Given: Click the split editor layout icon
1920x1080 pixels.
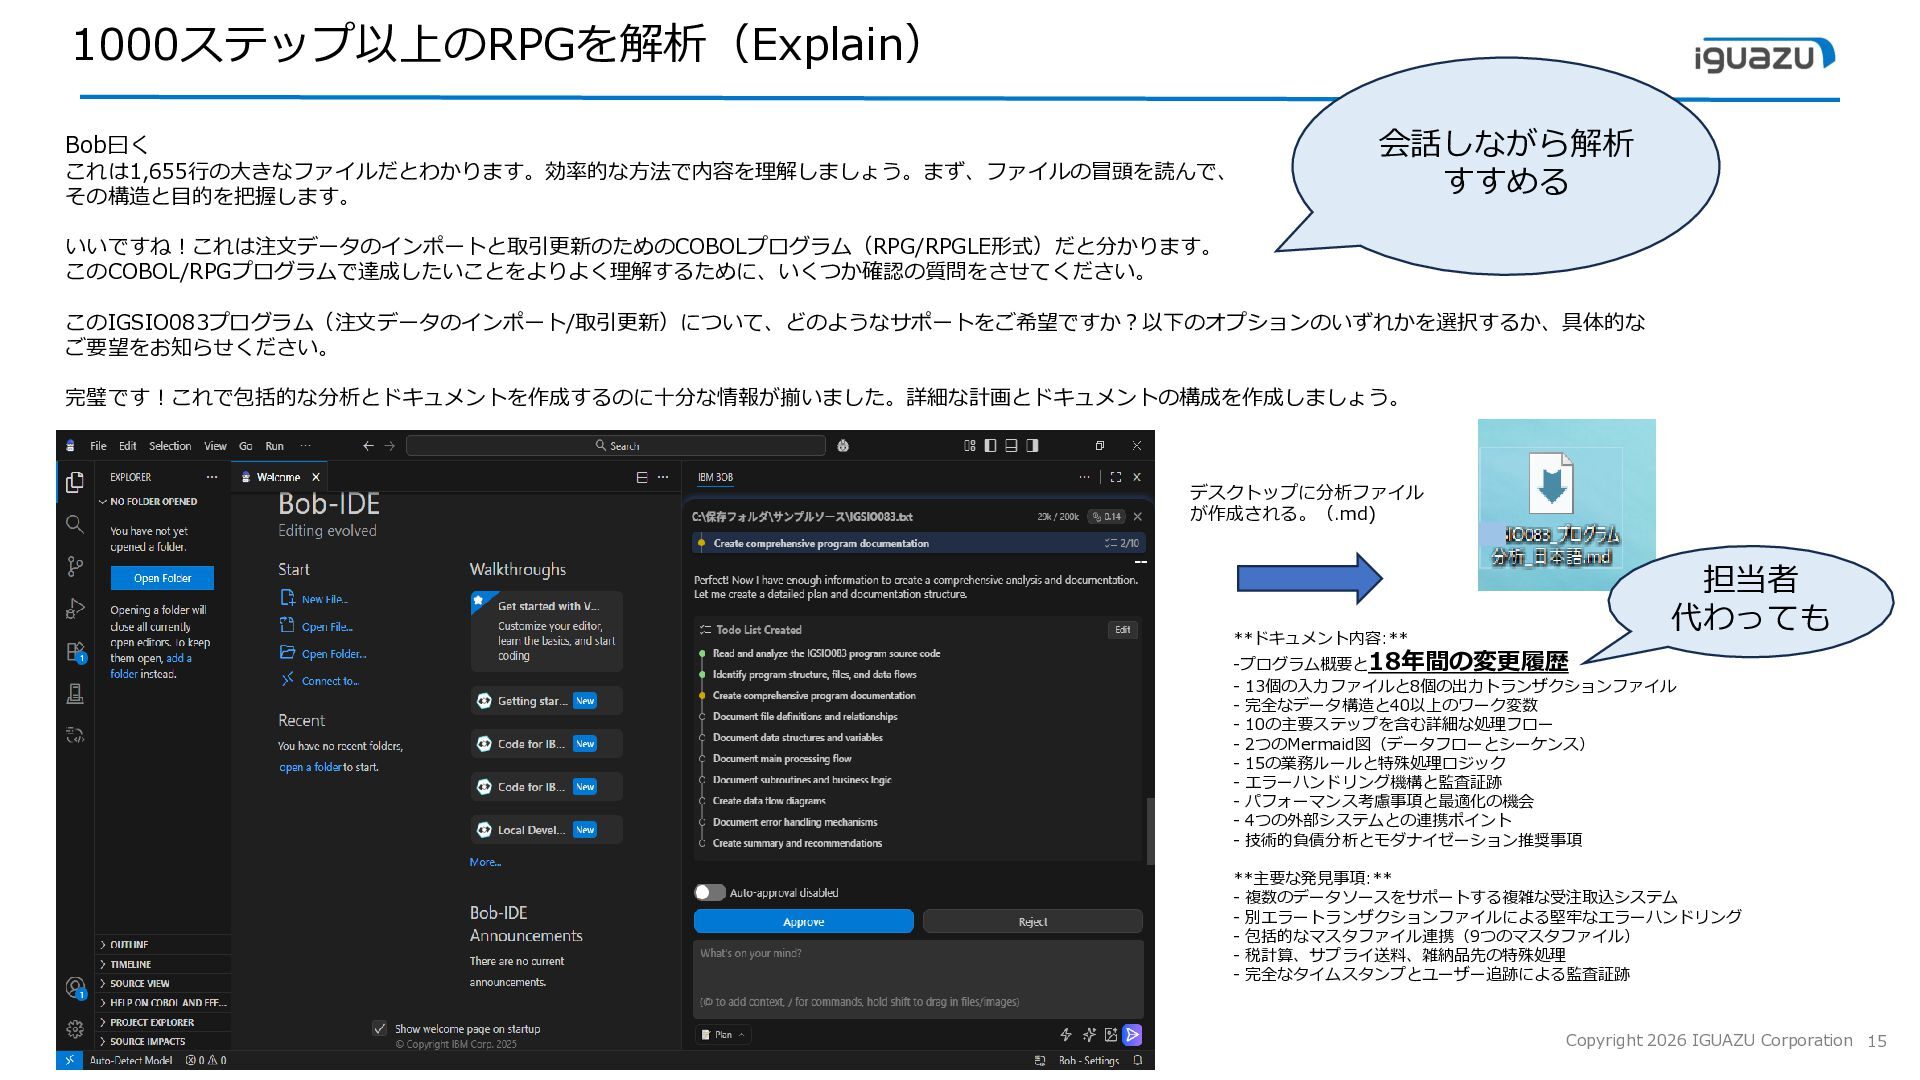Looking at the screenshot, I should [x=642, y=477].
